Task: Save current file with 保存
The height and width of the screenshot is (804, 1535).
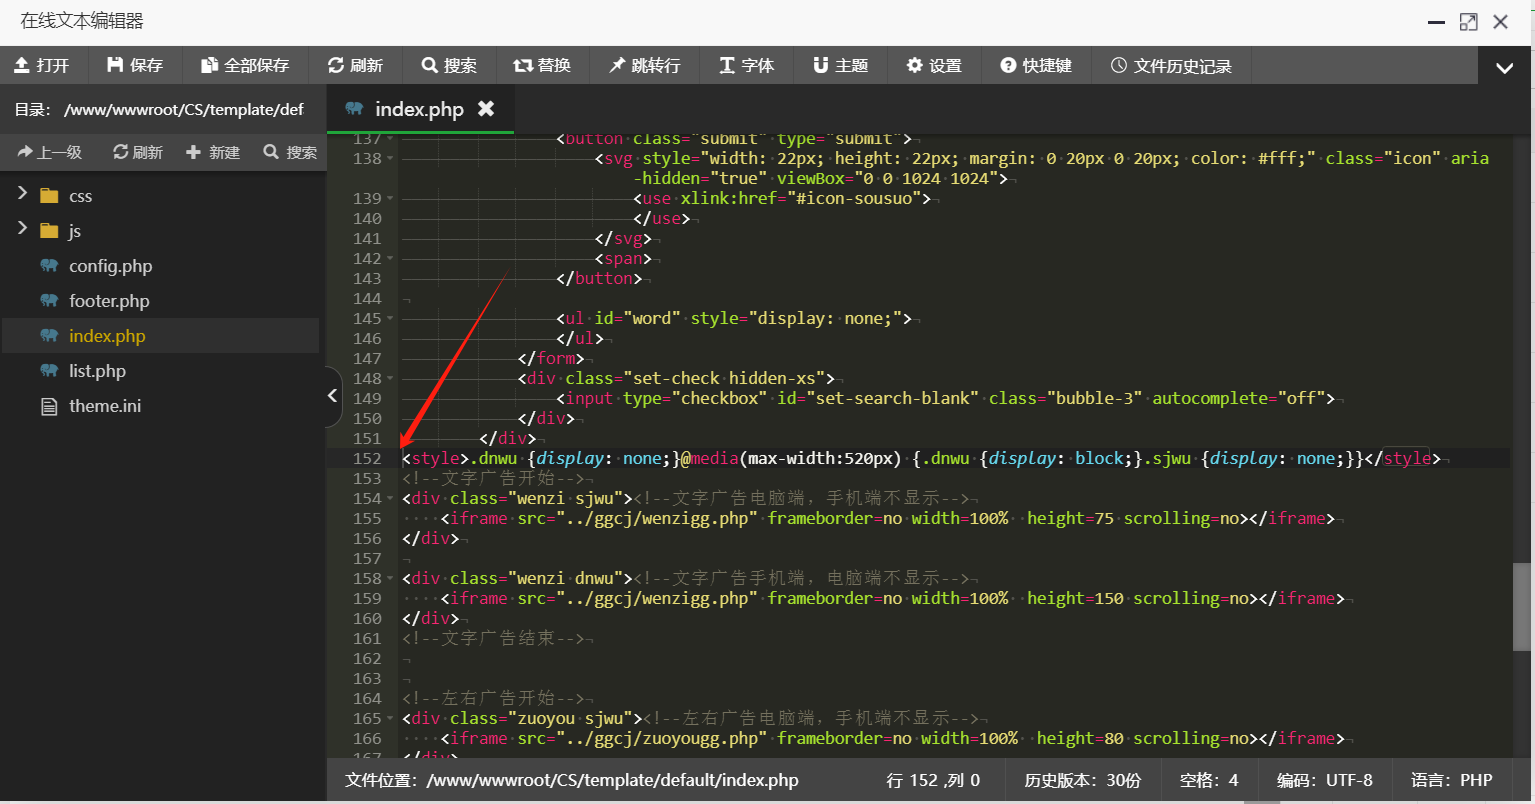Action: [x=134, y=65]
